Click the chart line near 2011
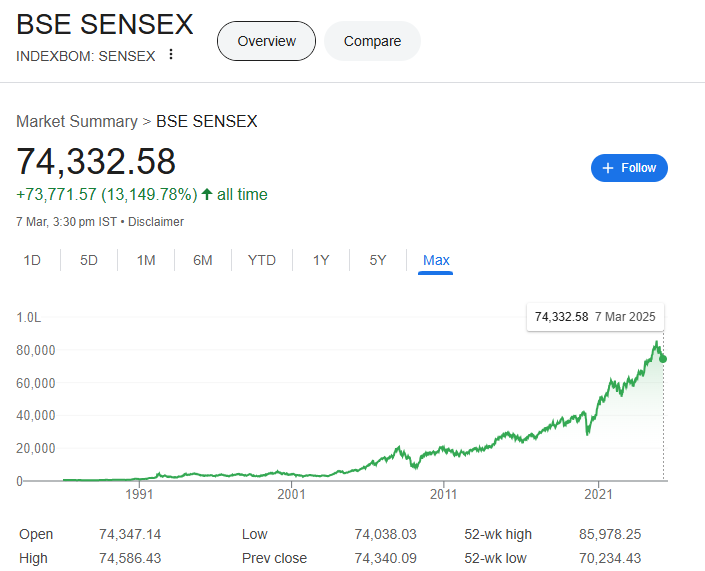This screenshot has width=705, height=571. (443, 453)
